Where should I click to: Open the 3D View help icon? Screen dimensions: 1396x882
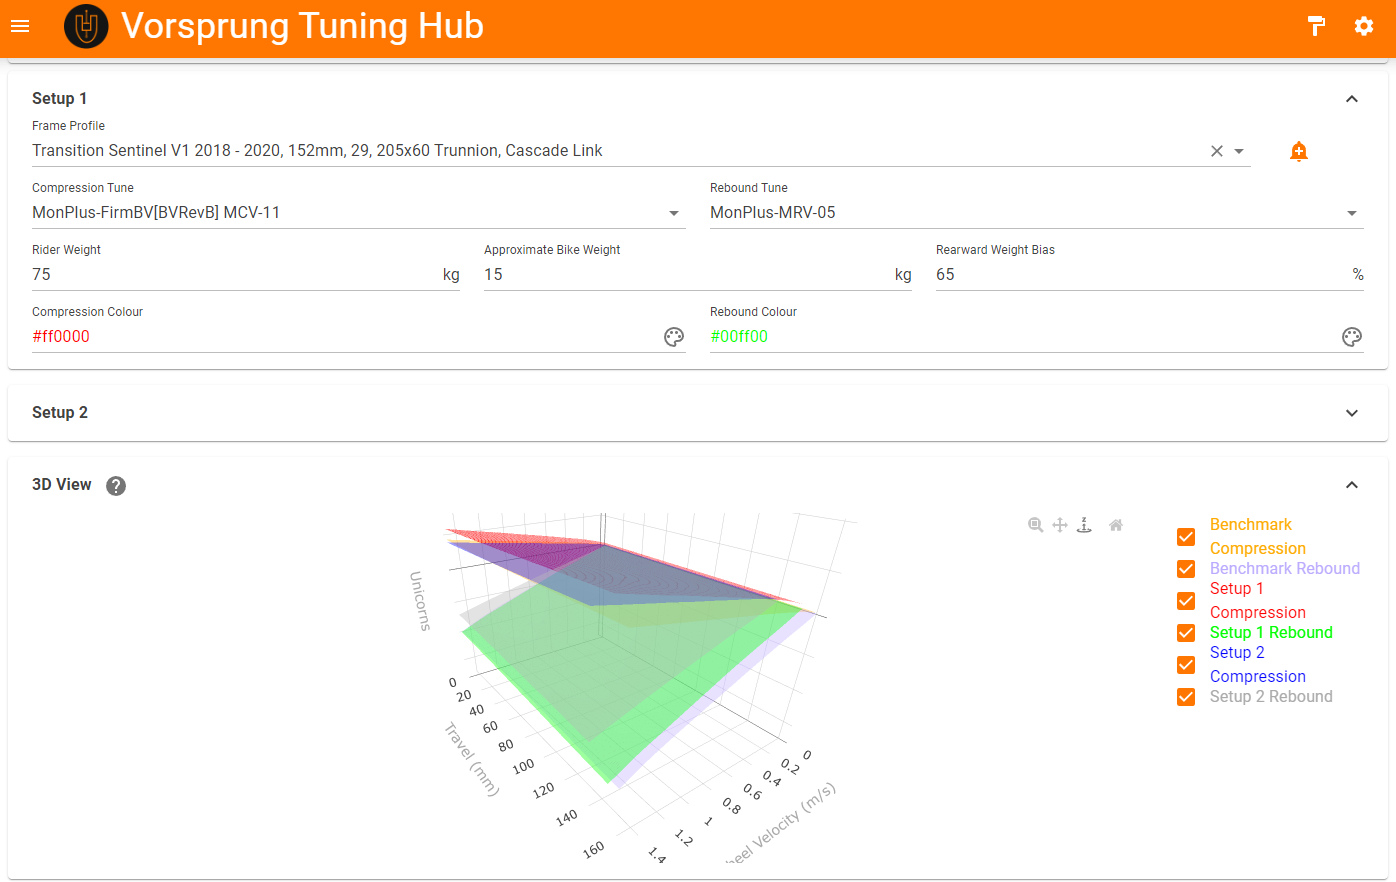pos(116,486)
